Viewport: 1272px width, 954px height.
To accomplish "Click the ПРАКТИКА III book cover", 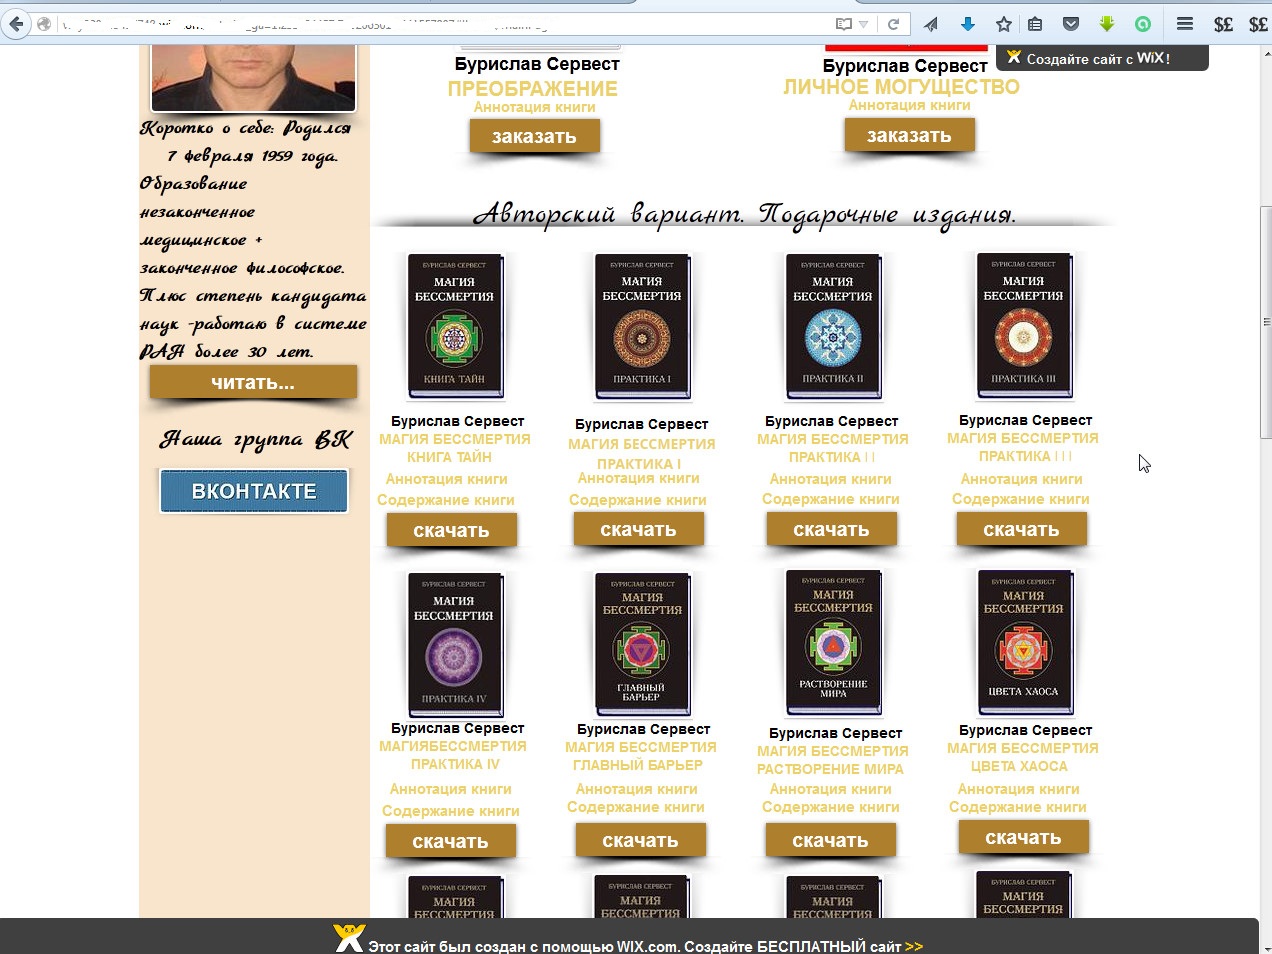I will click(1023, 326).
